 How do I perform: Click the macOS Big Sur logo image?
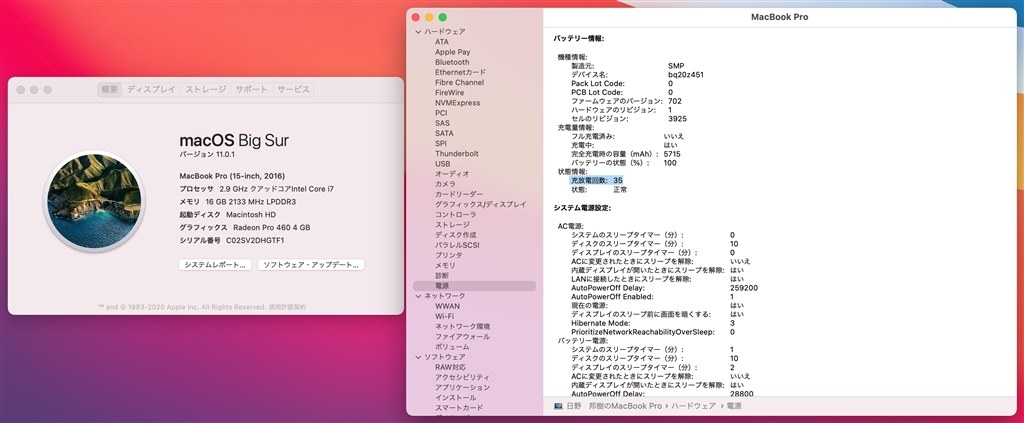point(94,201)
